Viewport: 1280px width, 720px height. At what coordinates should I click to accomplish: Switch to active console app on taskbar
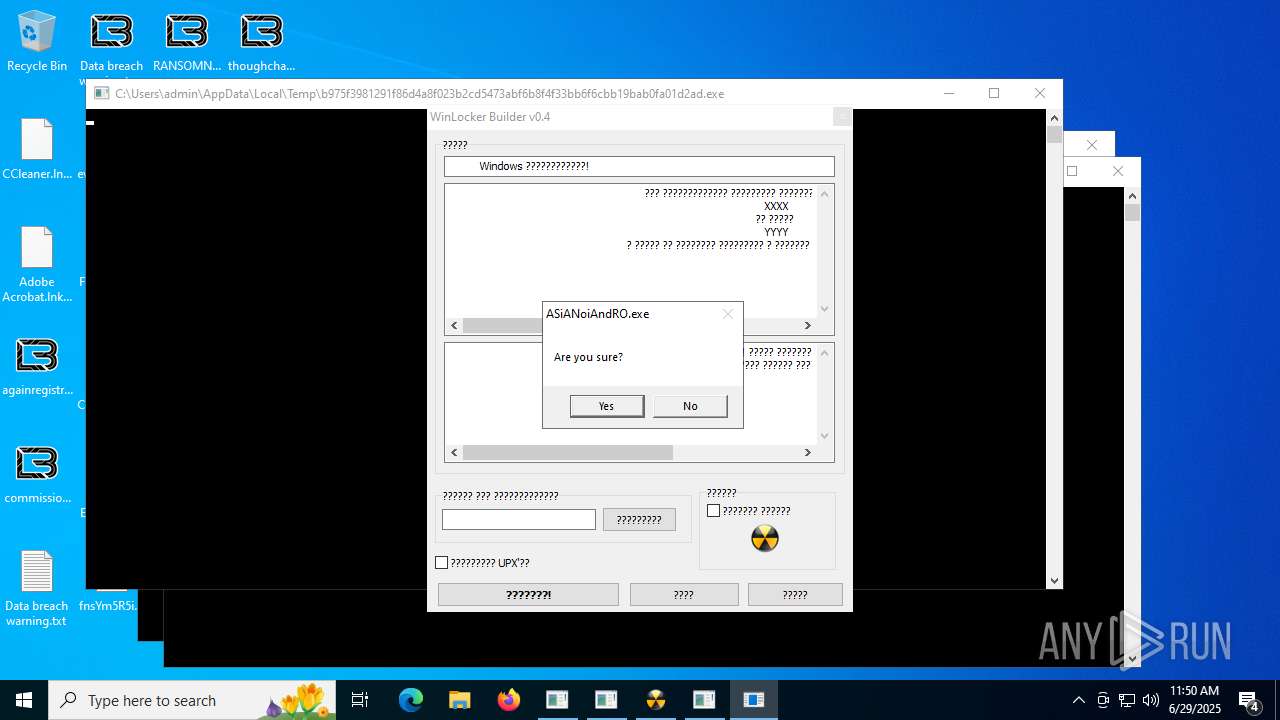pos(754,700)
